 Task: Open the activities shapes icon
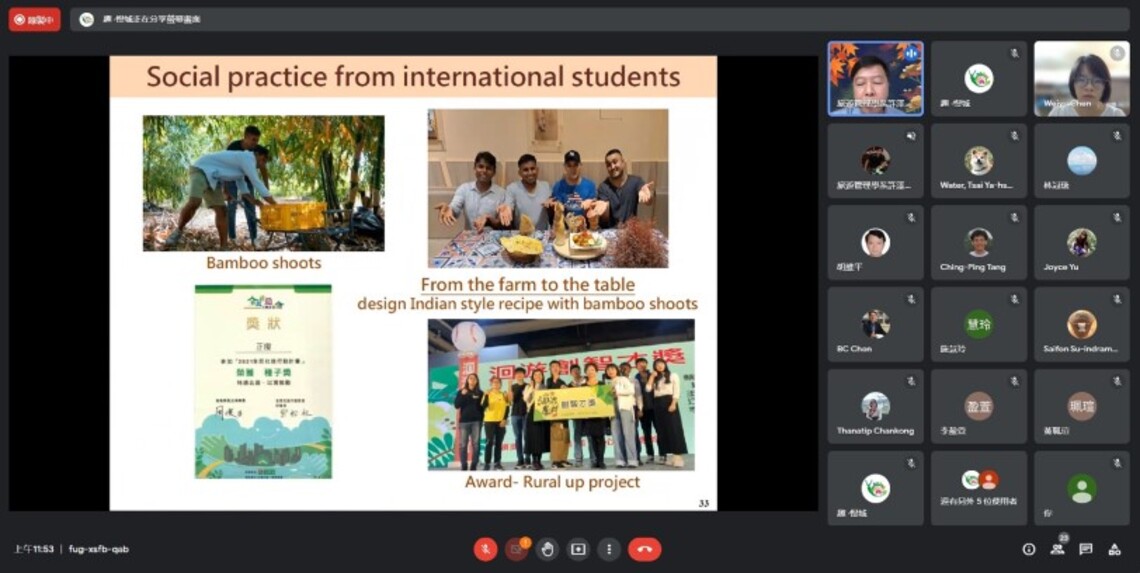[1114, 549]
